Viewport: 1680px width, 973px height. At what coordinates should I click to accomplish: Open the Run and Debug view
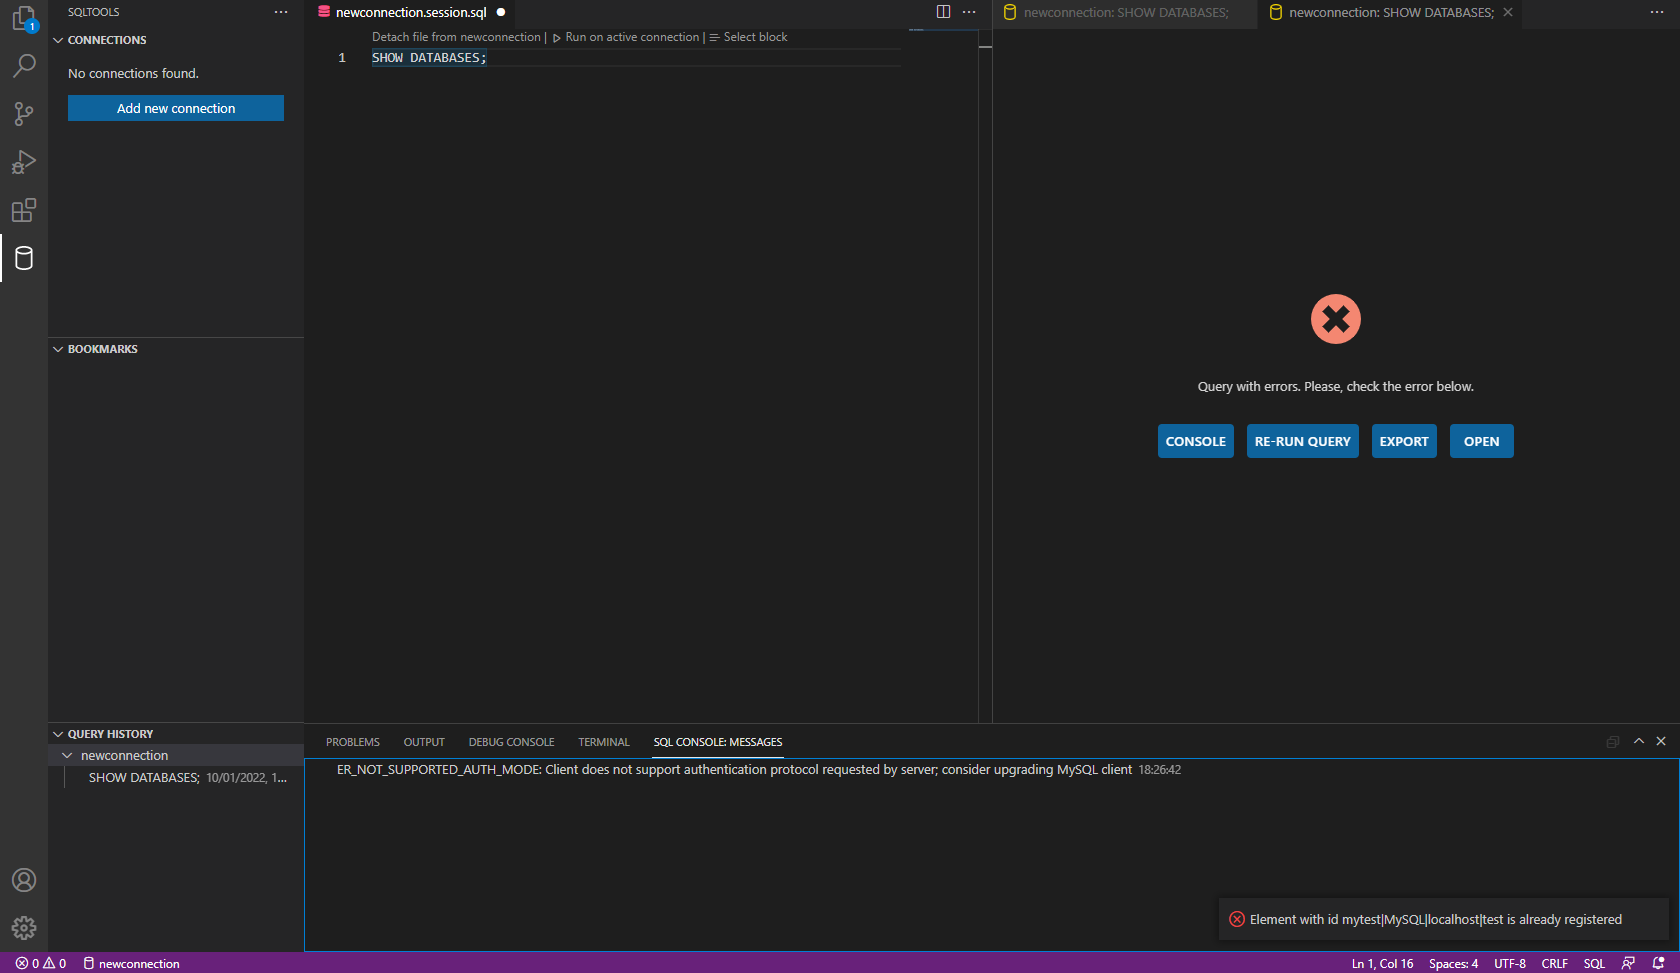(x=24, y=162)
